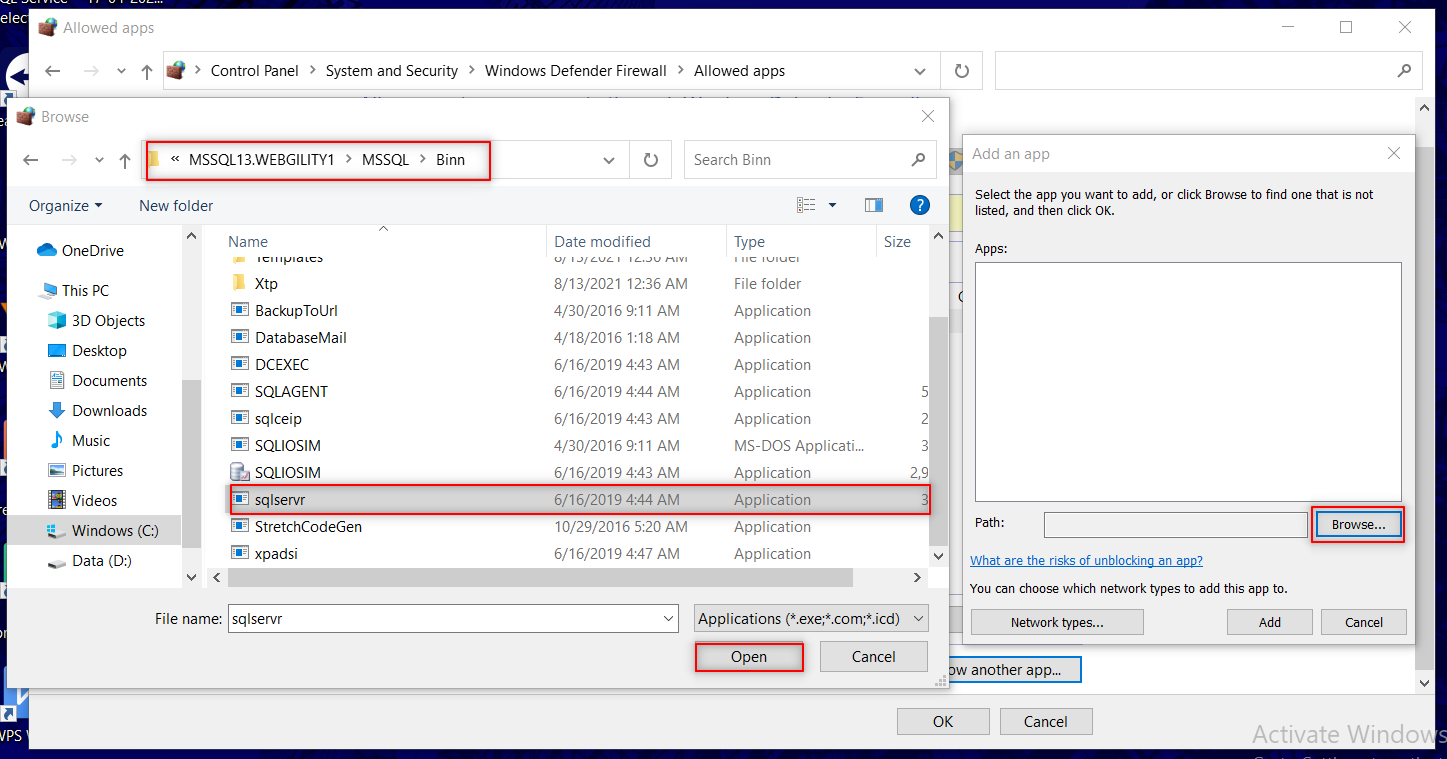Click the Downloads arrow icon
Screen dimensions: 1447x759
[x=57, y=411]
